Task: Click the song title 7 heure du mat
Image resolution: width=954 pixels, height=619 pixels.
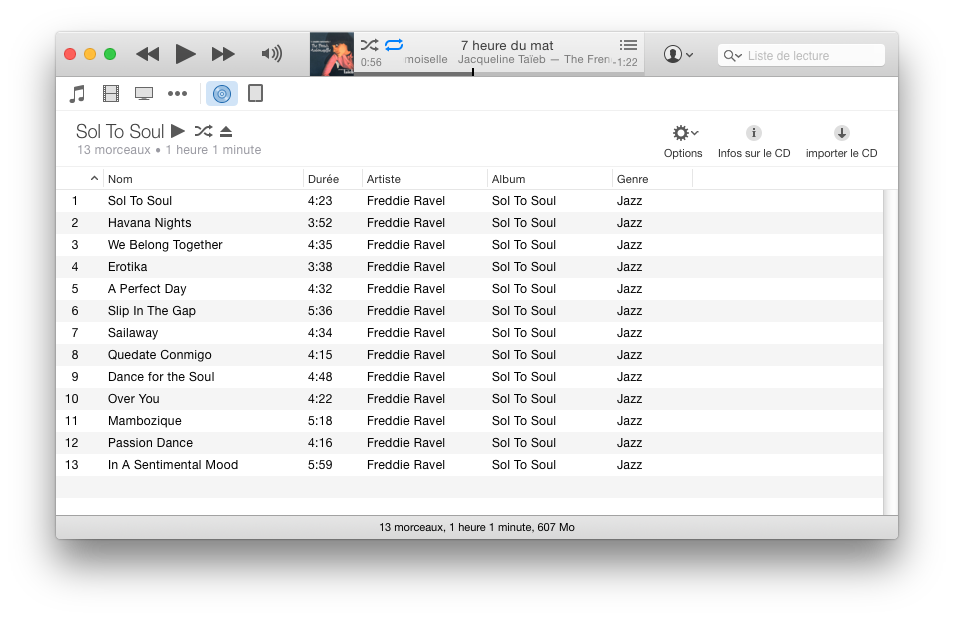Action: (507, 45)
